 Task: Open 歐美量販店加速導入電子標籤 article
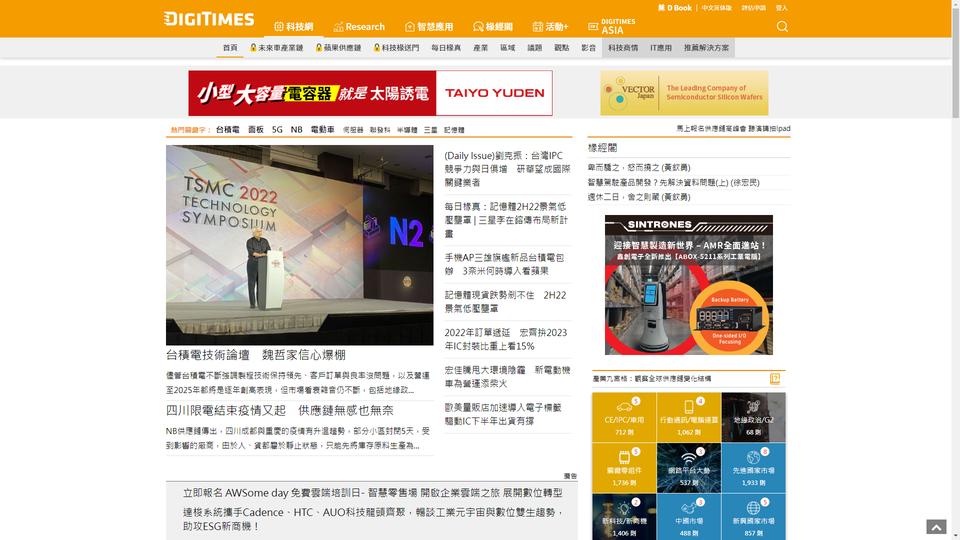[503, 414]
